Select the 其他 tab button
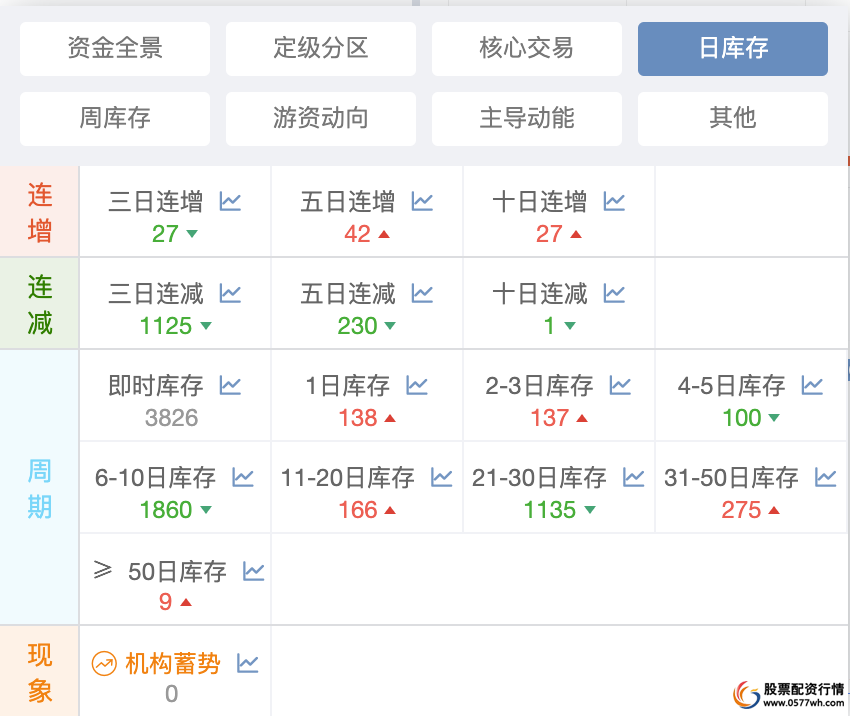 click(733, 118)
